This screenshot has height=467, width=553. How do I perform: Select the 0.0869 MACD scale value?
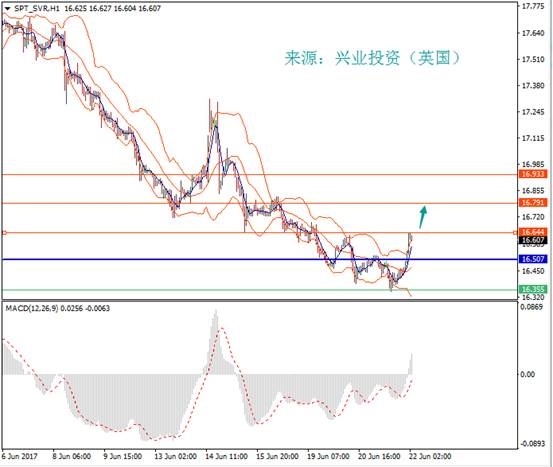[x=532, y=307]
